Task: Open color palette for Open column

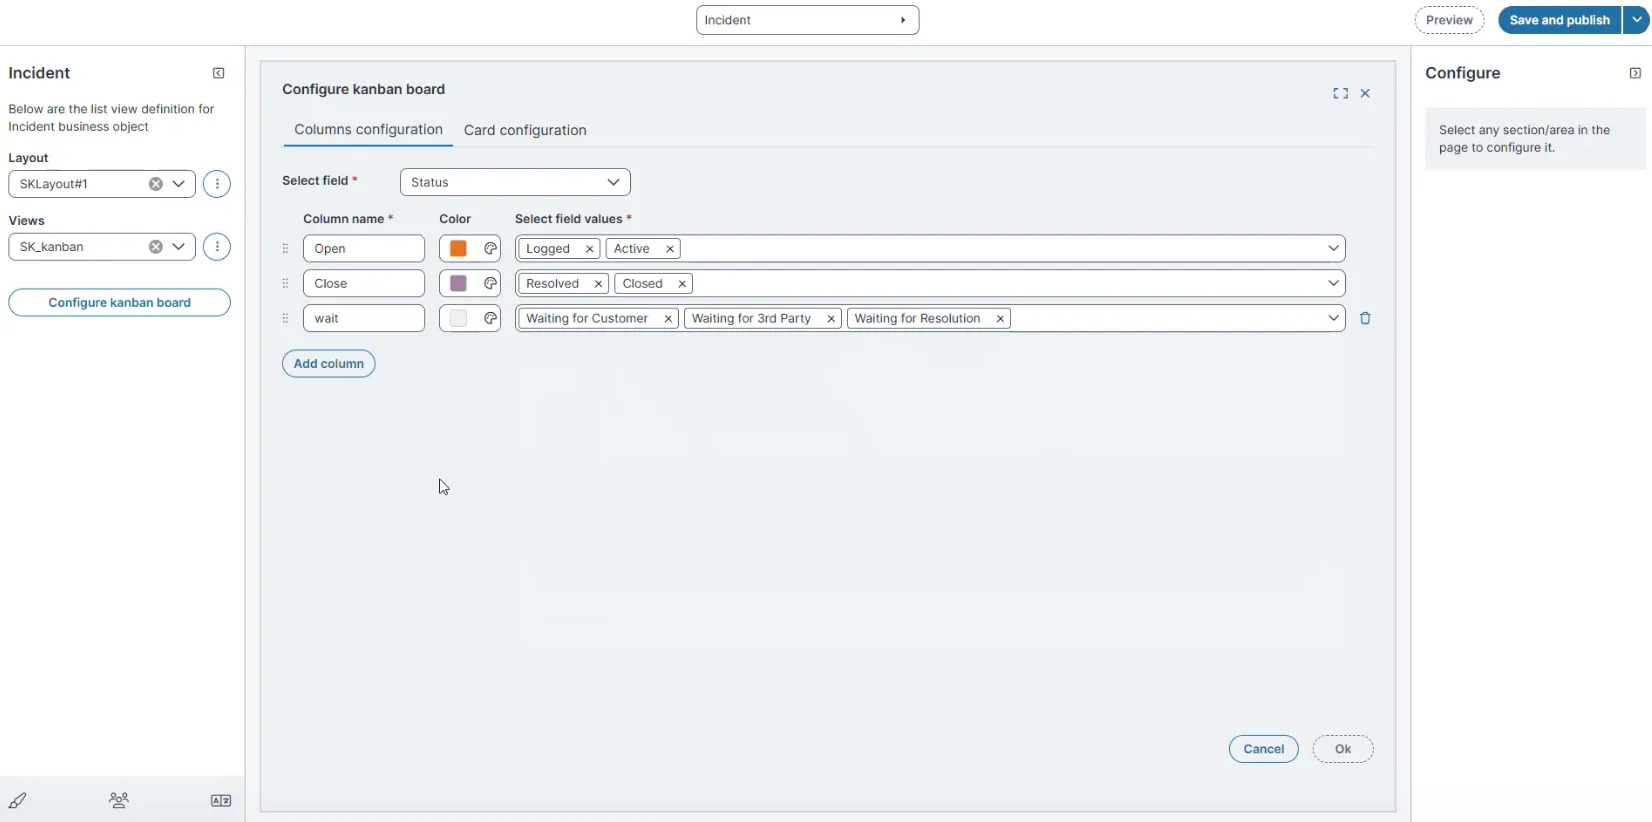Action: 490,248
